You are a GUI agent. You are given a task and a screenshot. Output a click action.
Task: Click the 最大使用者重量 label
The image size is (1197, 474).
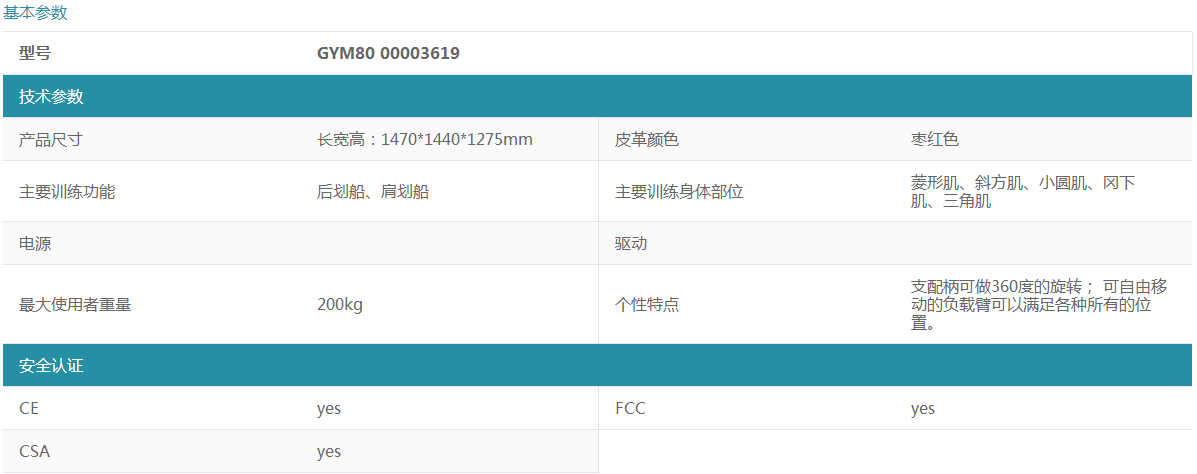click(75, 304)
